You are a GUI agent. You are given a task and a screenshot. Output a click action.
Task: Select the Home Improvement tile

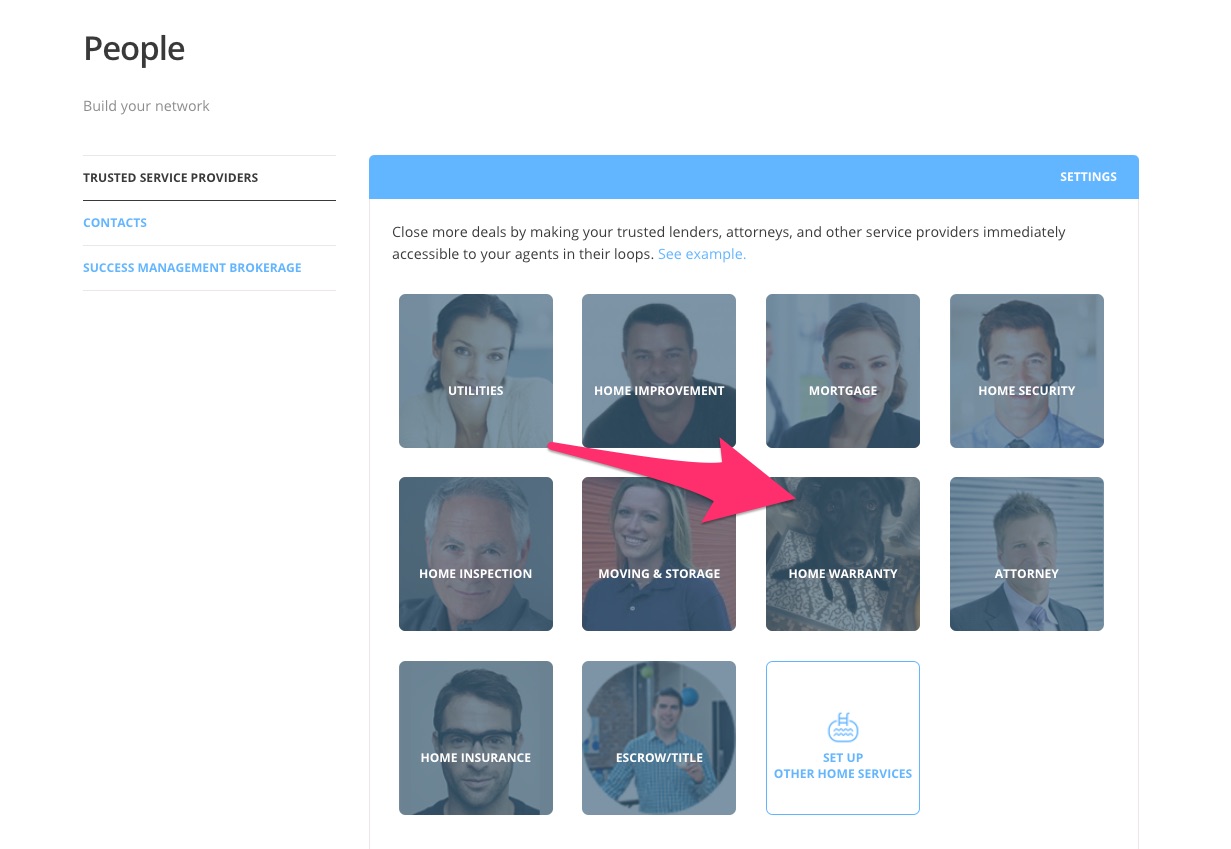tap(658, 371)
